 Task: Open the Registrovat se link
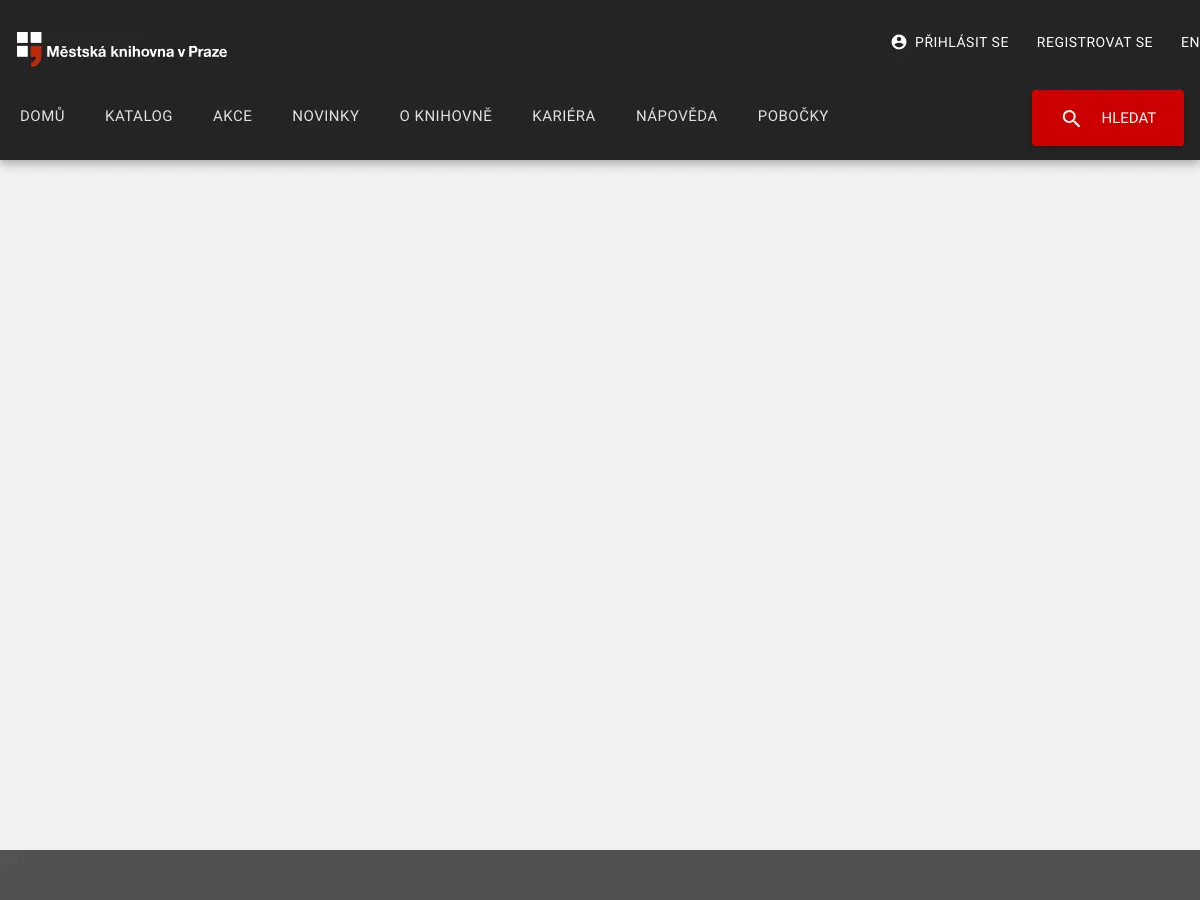(x=1094, y=42)
